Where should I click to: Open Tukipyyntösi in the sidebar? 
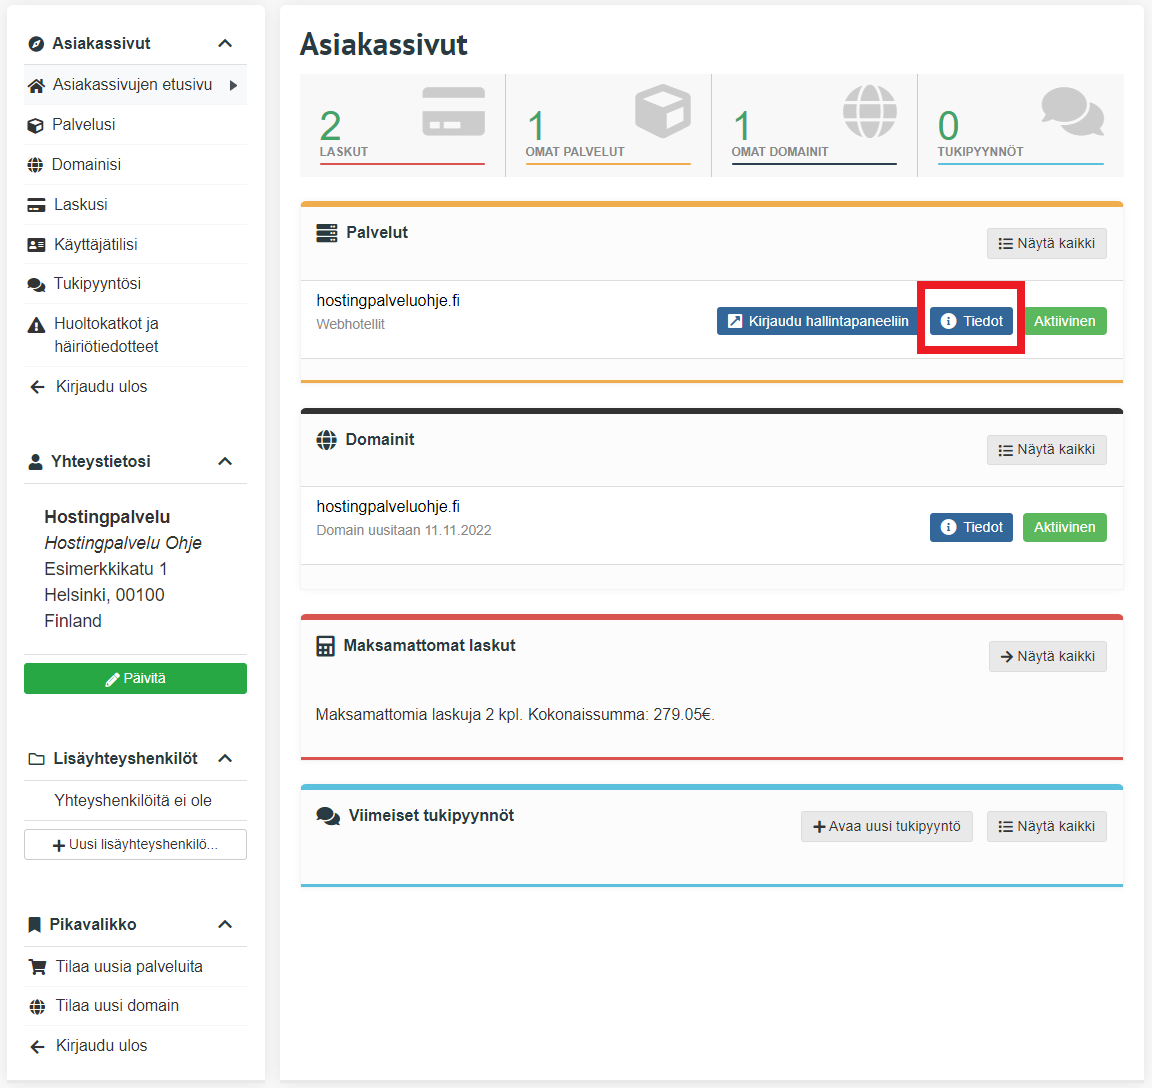point(135,284)
